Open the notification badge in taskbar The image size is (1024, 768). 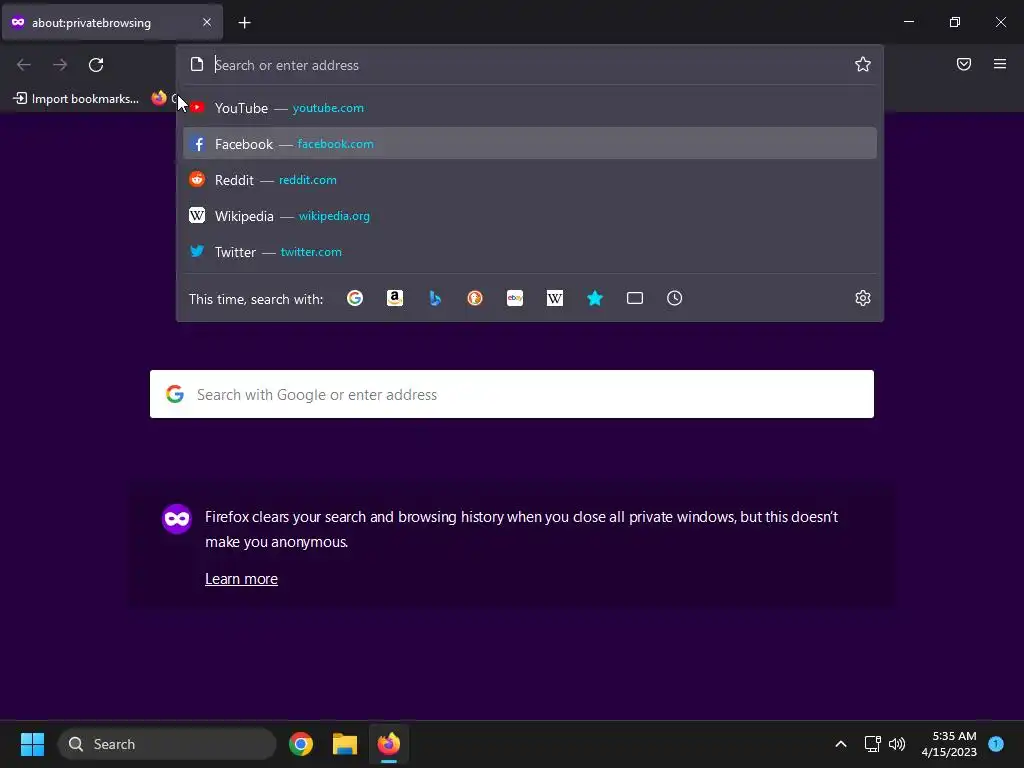coord(996,744)
